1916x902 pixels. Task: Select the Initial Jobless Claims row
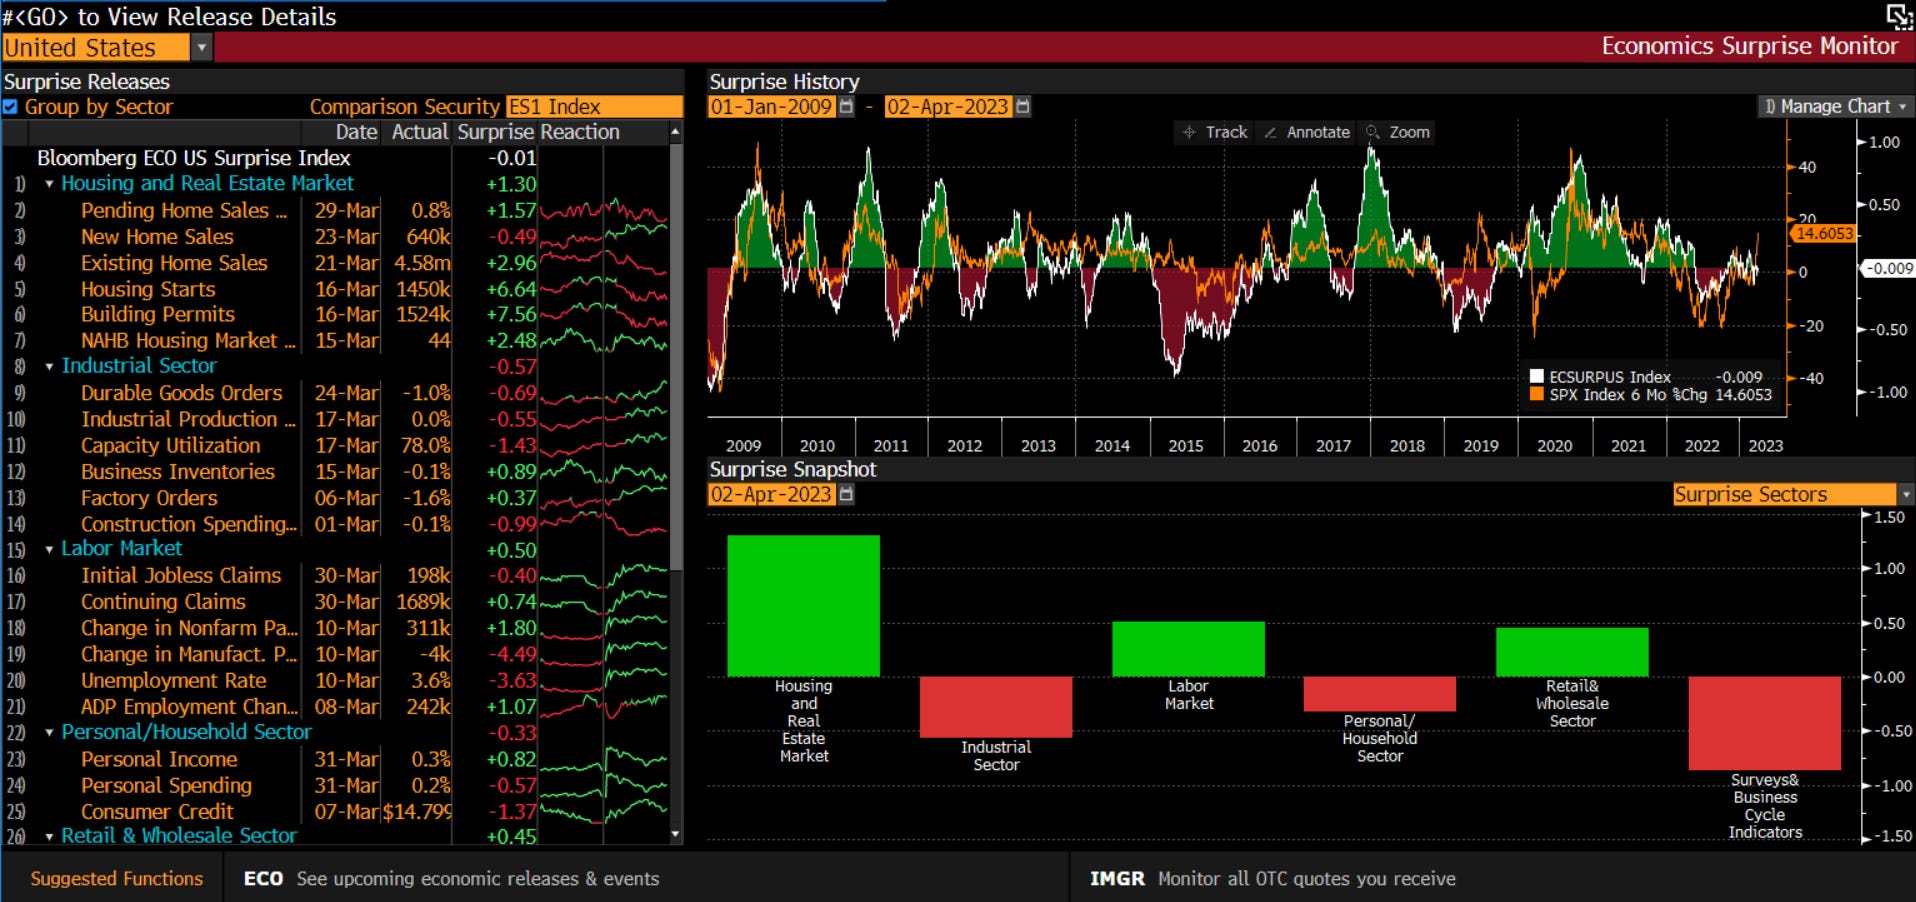coord(335,576)
